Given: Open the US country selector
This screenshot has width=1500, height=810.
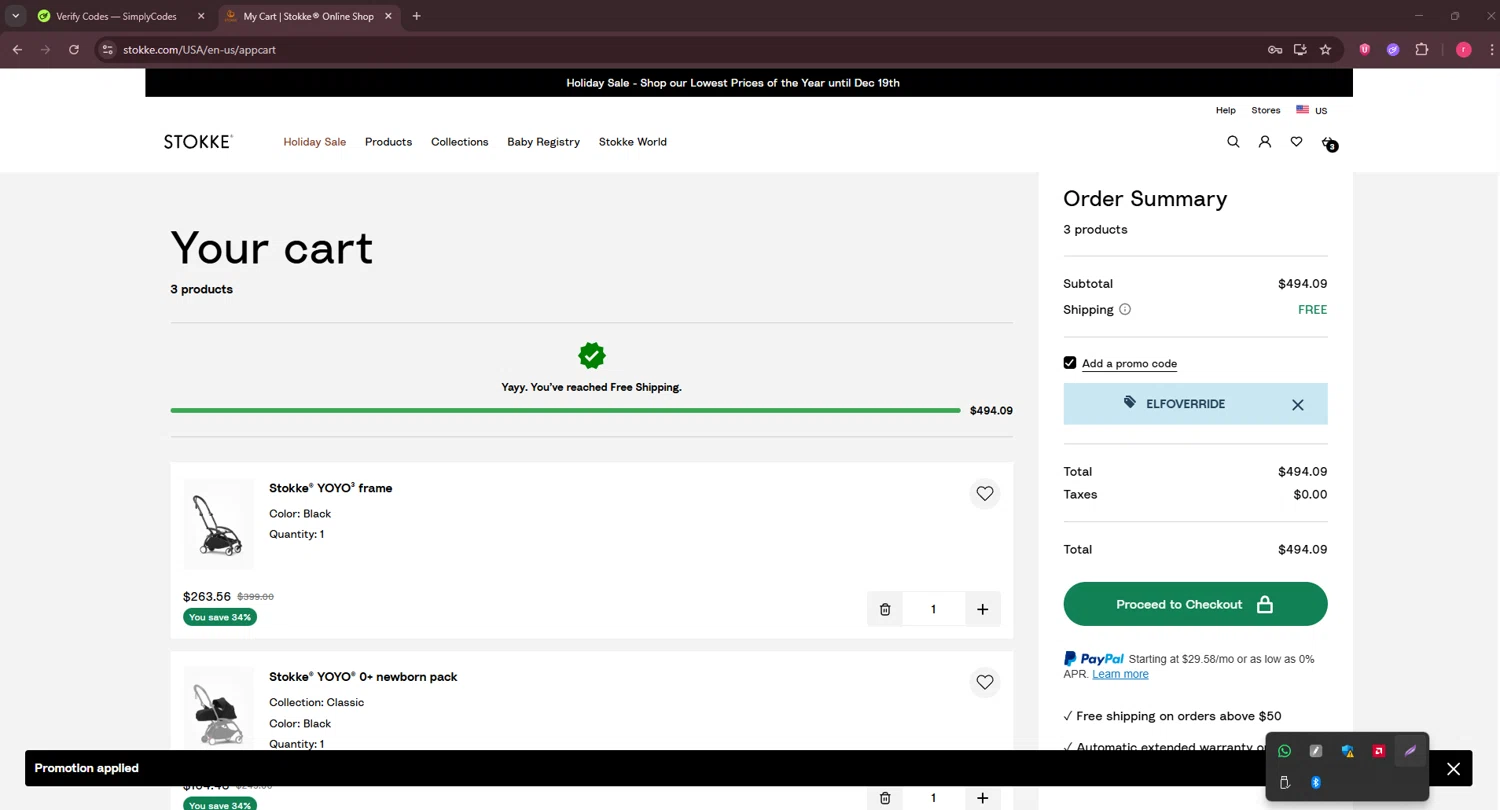Looking at the screenshot, I should point(1311,111).
